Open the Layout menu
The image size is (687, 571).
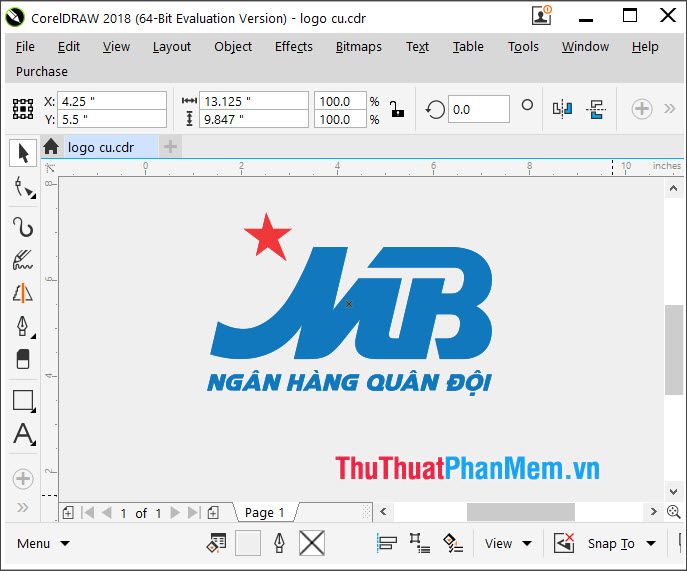[x=172, y=46]
